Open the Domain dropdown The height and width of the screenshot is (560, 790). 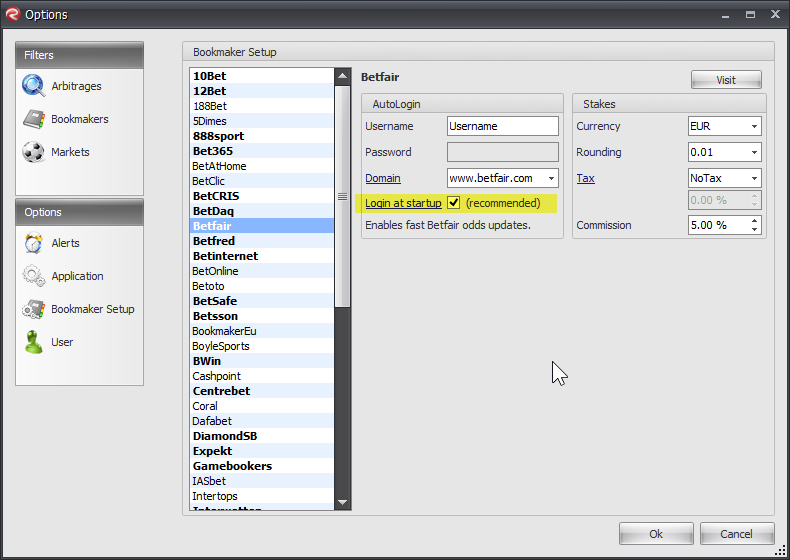pyautogui.click(x=551, y=178)
